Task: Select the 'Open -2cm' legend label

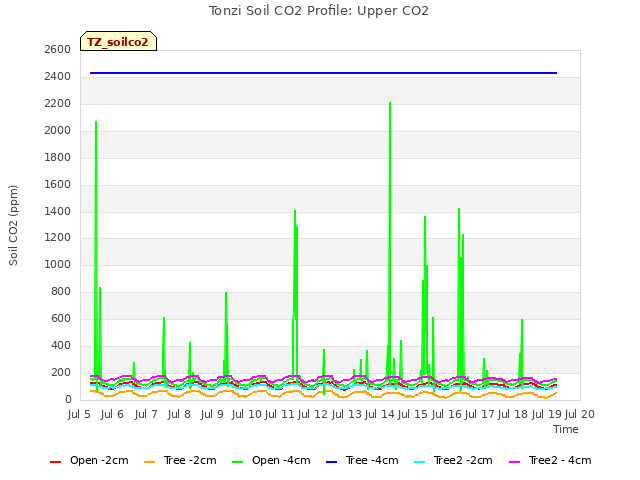Action: coord(99,460)
